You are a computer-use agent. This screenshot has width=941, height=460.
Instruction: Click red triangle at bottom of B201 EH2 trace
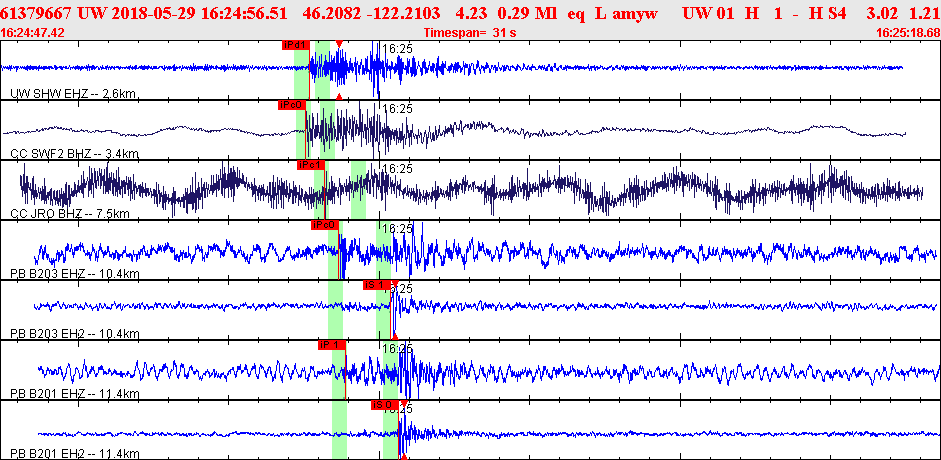point(404,456)
